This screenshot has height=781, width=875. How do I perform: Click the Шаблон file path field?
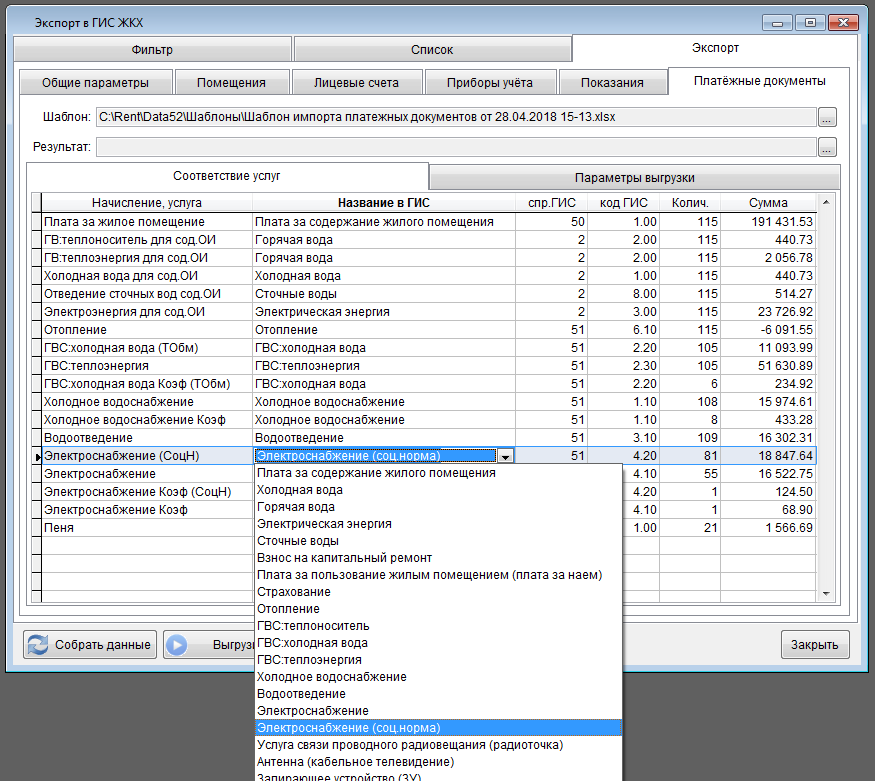[x=456, y=117]
